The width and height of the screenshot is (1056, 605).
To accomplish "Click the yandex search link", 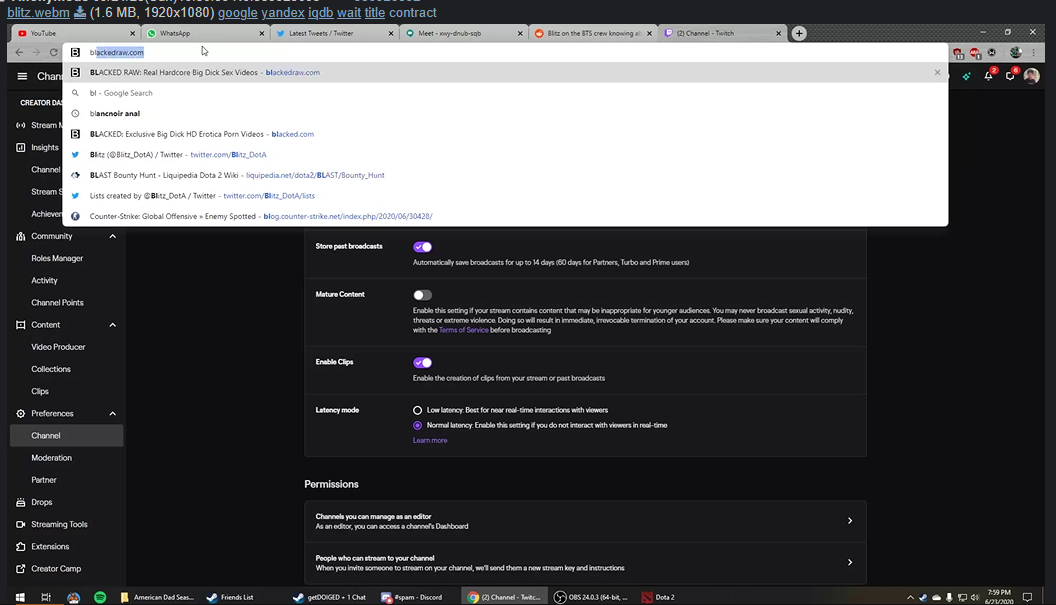I will (283, 12).
